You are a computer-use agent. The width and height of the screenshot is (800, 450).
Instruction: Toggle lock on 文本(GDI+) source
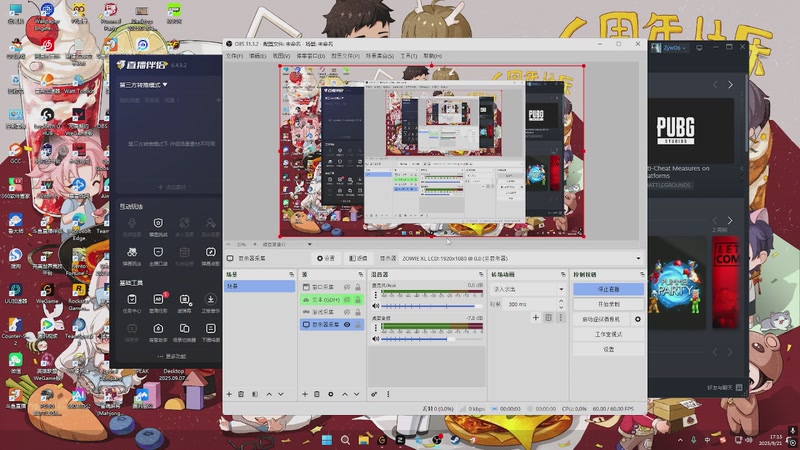point(358,299)
